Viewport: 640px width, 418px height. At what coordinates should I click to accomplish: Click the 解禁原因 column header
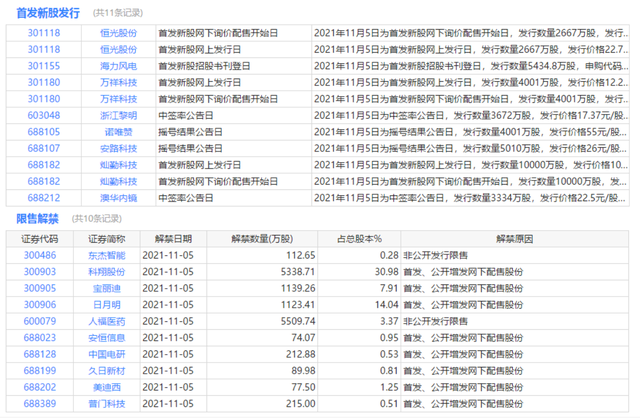coord(514,239)
